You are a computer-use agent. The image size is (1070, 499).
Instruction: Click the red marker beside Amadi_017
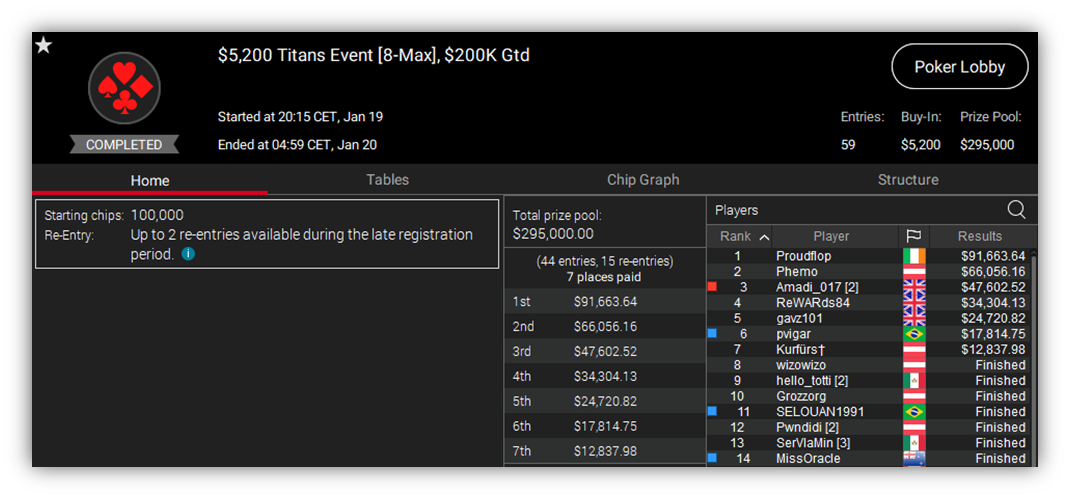(x=712, y=287)
